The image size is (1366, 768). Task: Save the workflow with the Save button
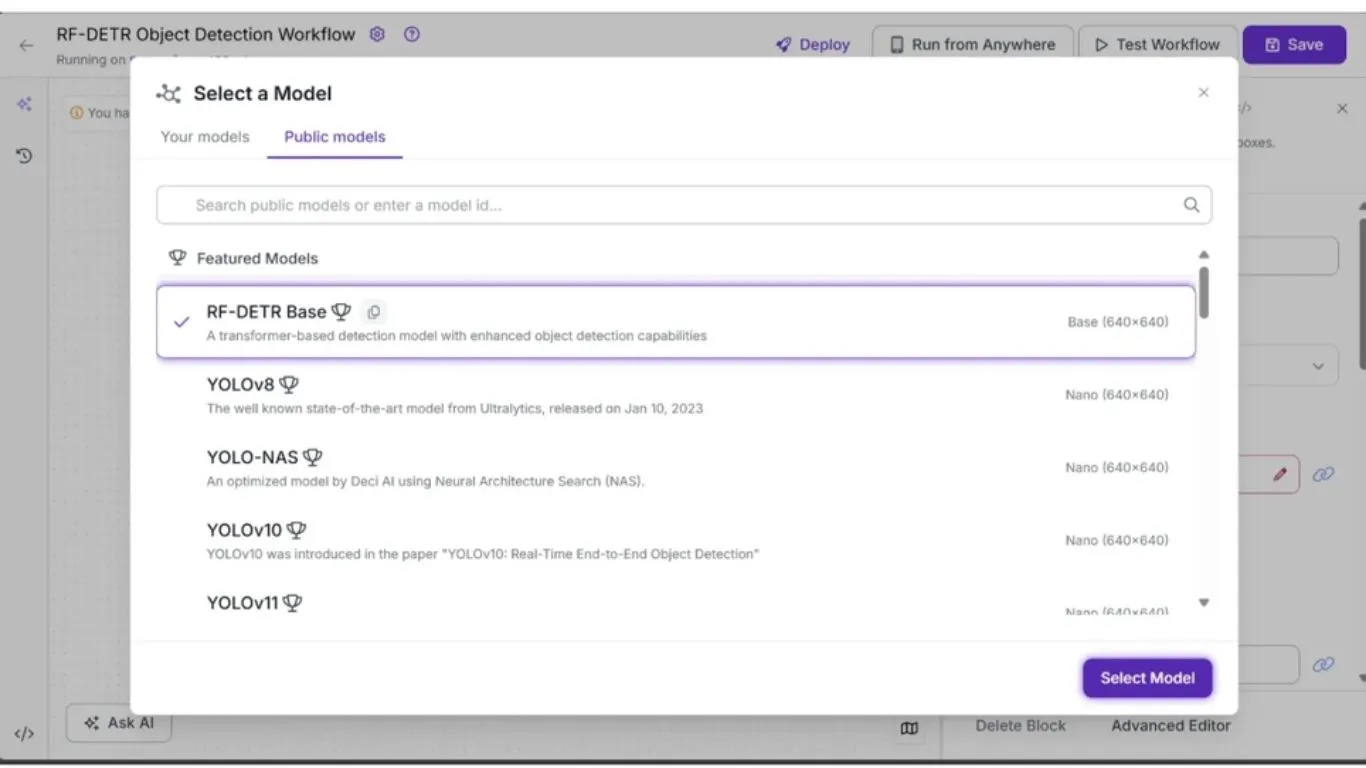(1294, 45)
